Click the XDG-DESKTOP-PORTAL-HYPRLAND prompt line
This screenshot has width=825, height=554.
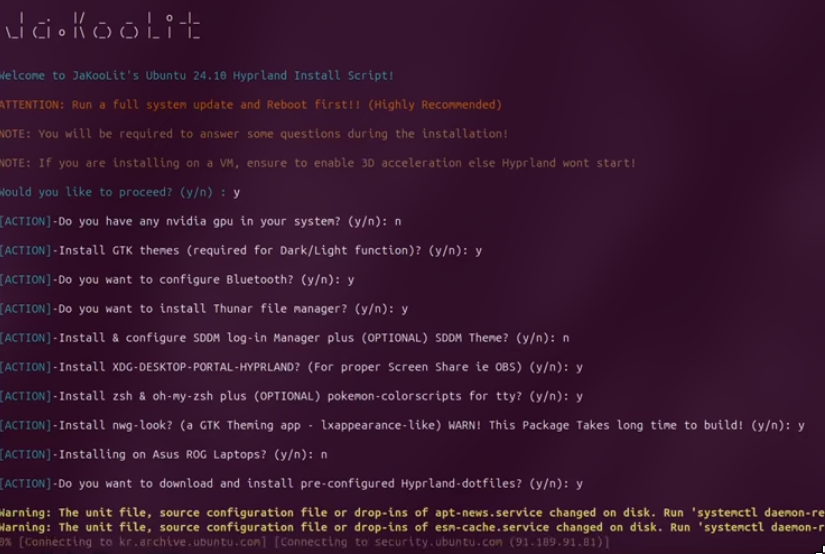point(291,367)
